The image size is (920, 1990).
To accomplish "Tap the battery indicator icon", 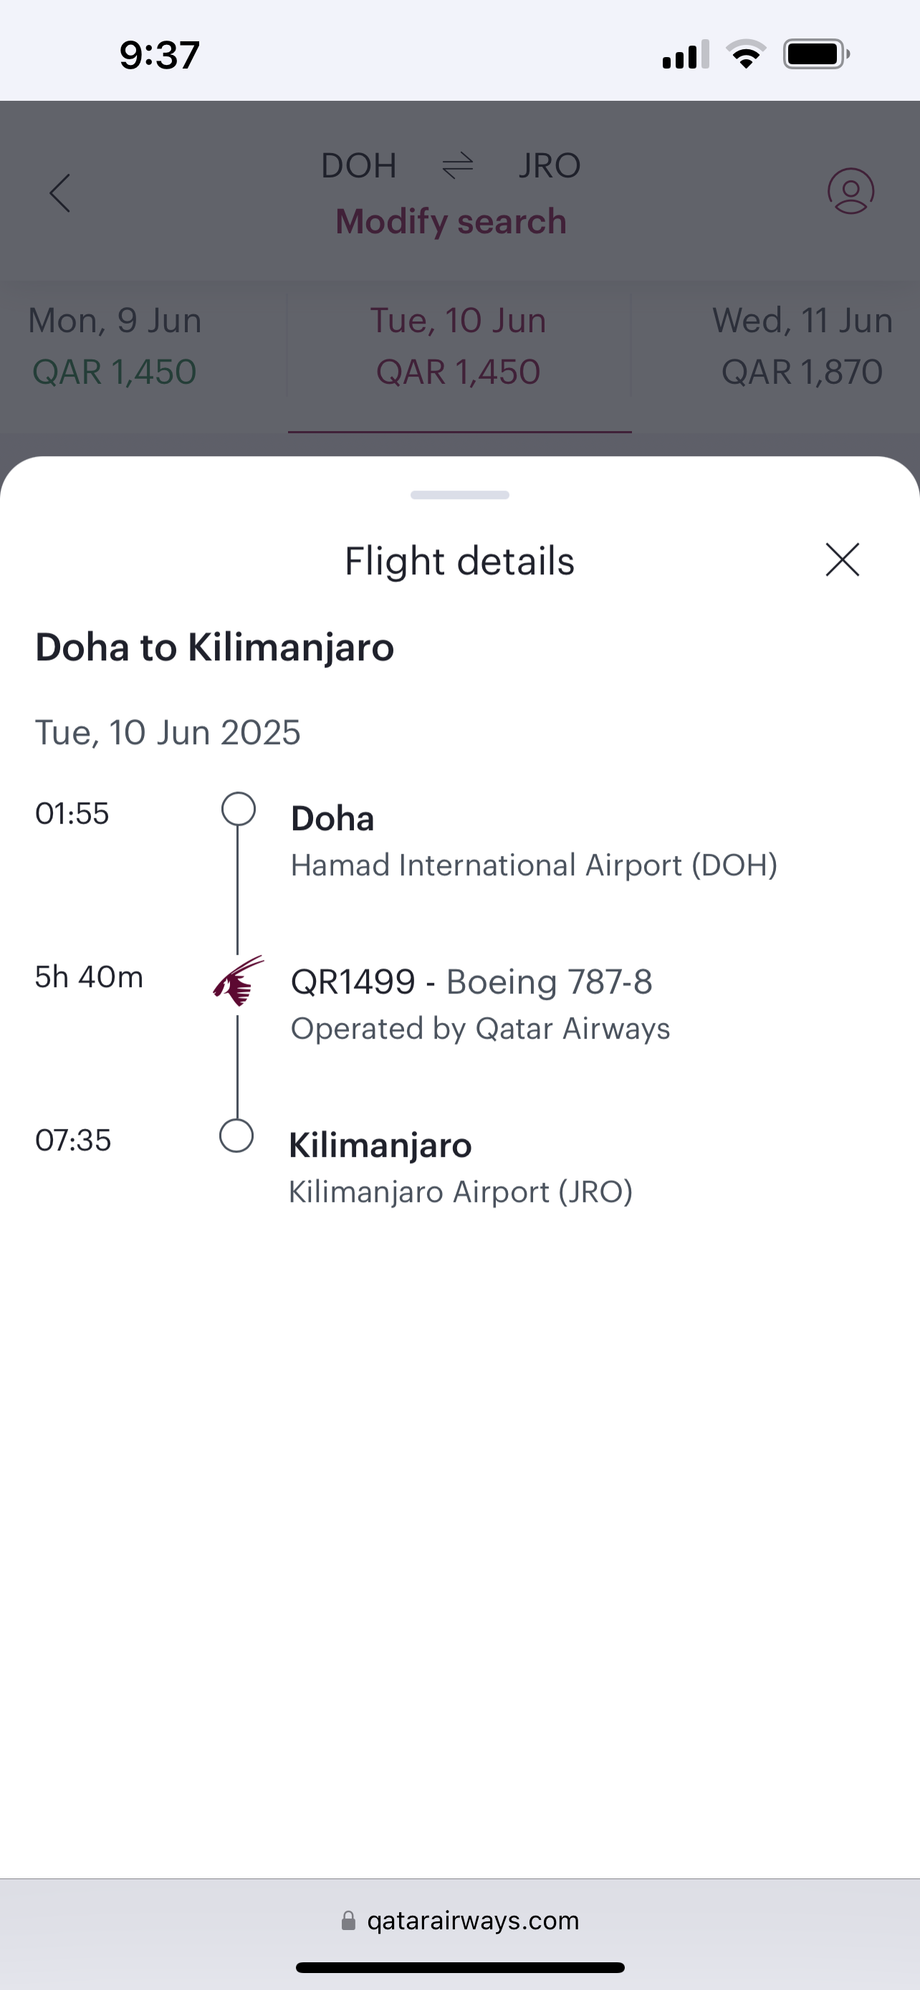I will pyautogui.click(x=816, y=54).
